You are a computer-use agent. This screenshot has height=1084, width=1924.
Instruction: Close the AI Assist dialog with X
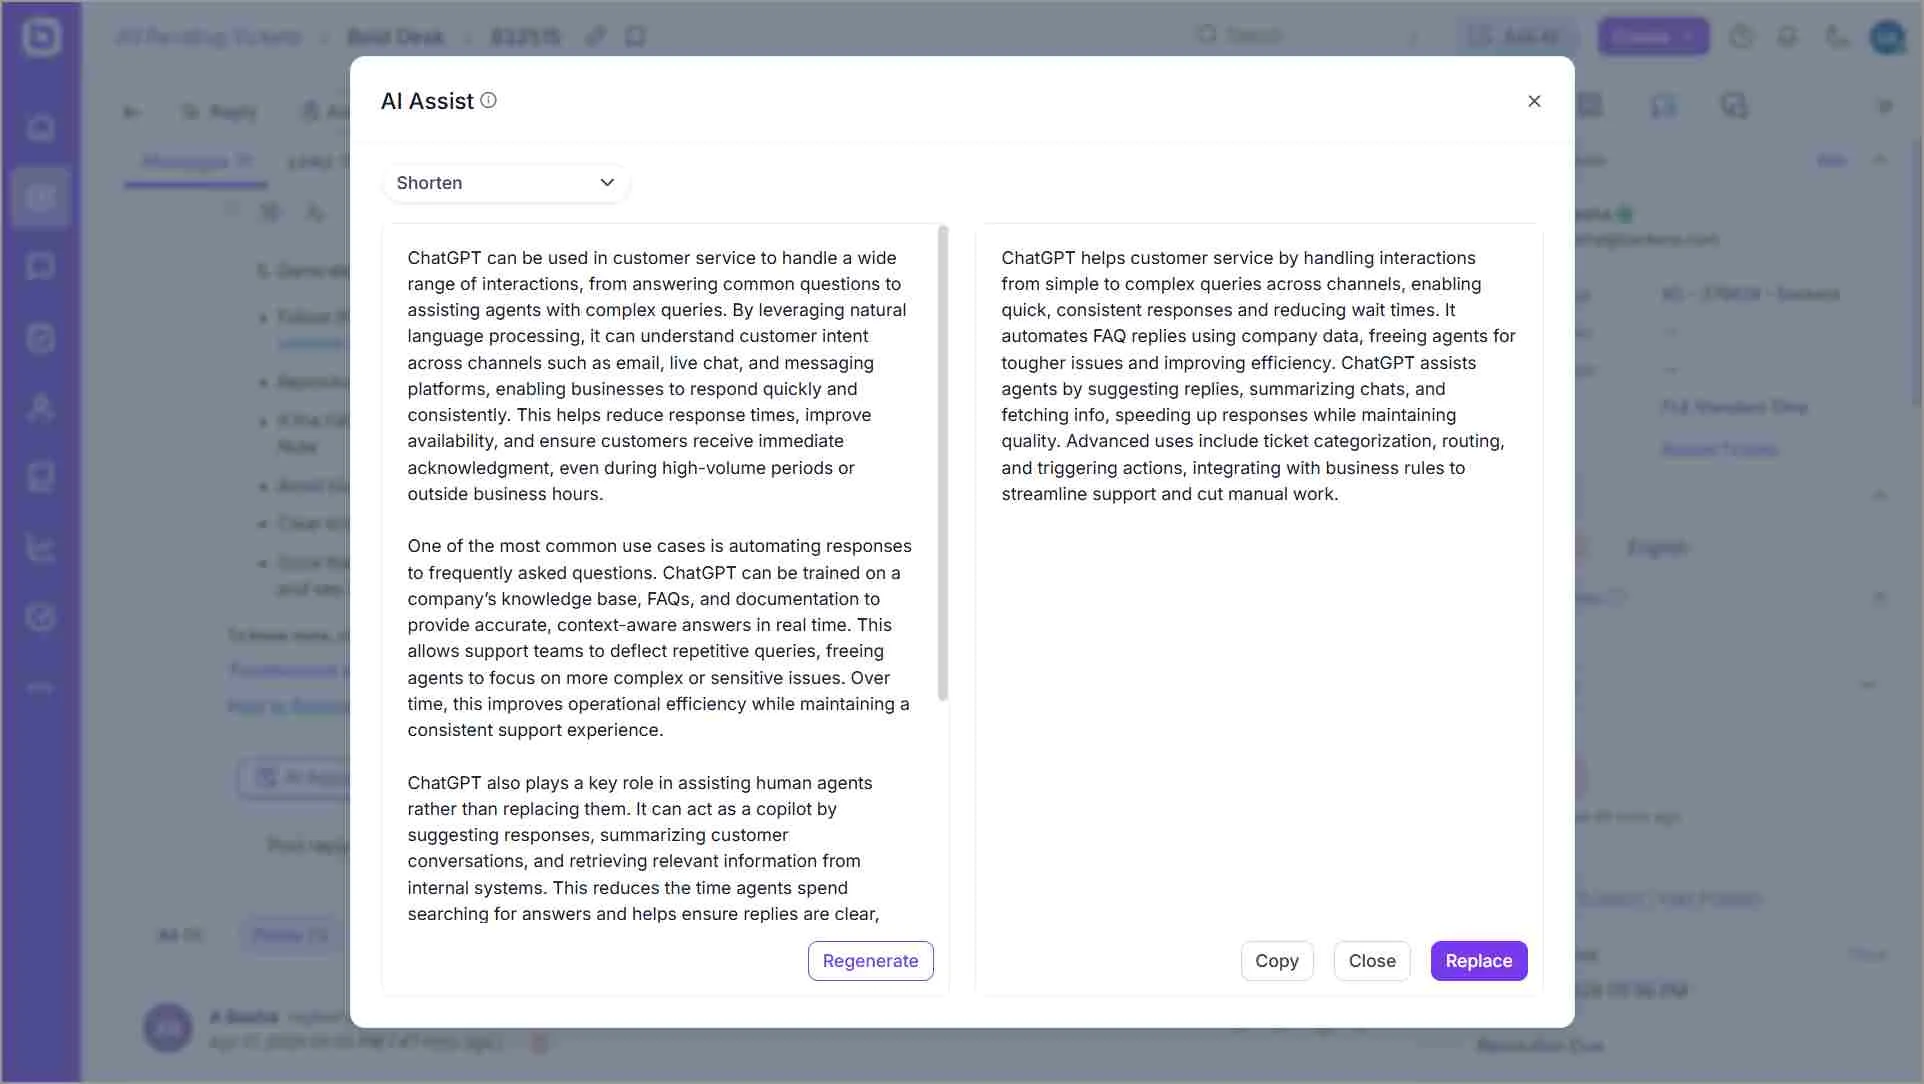[1534, 101]
